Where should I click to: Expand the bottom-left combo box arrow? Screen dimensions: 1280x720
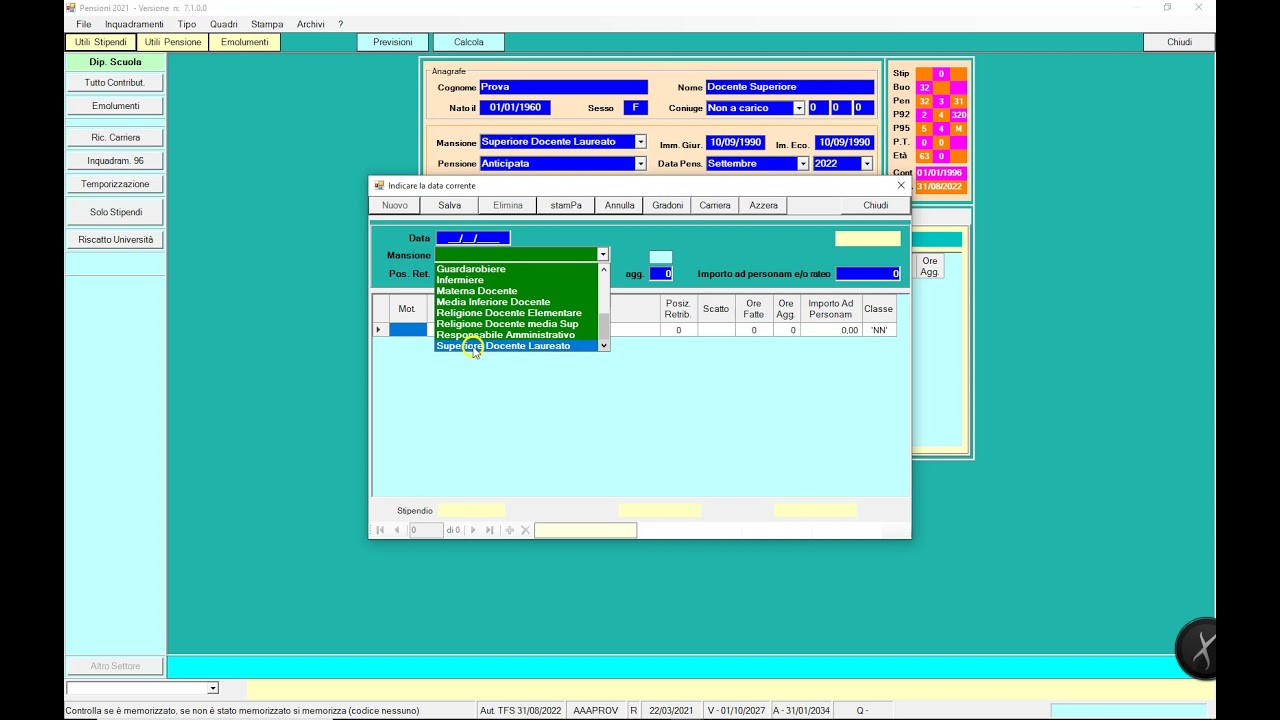(x=212, y=688)
